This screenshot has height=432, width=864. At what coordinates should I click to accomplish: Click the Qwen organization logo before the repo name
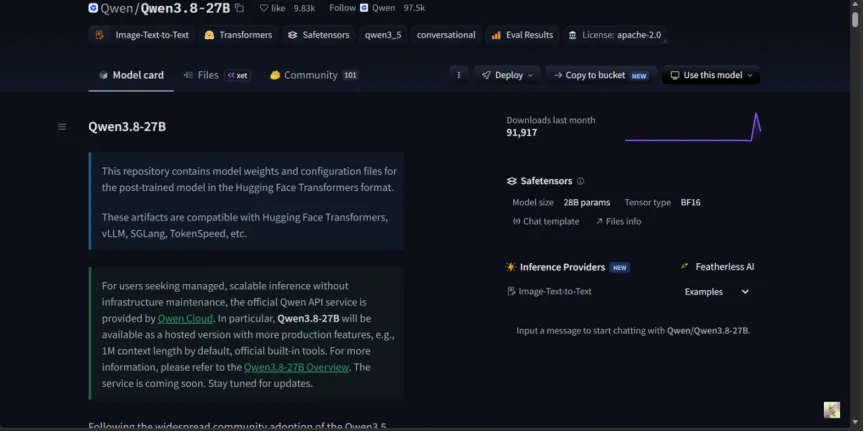(x=93, y=8)
